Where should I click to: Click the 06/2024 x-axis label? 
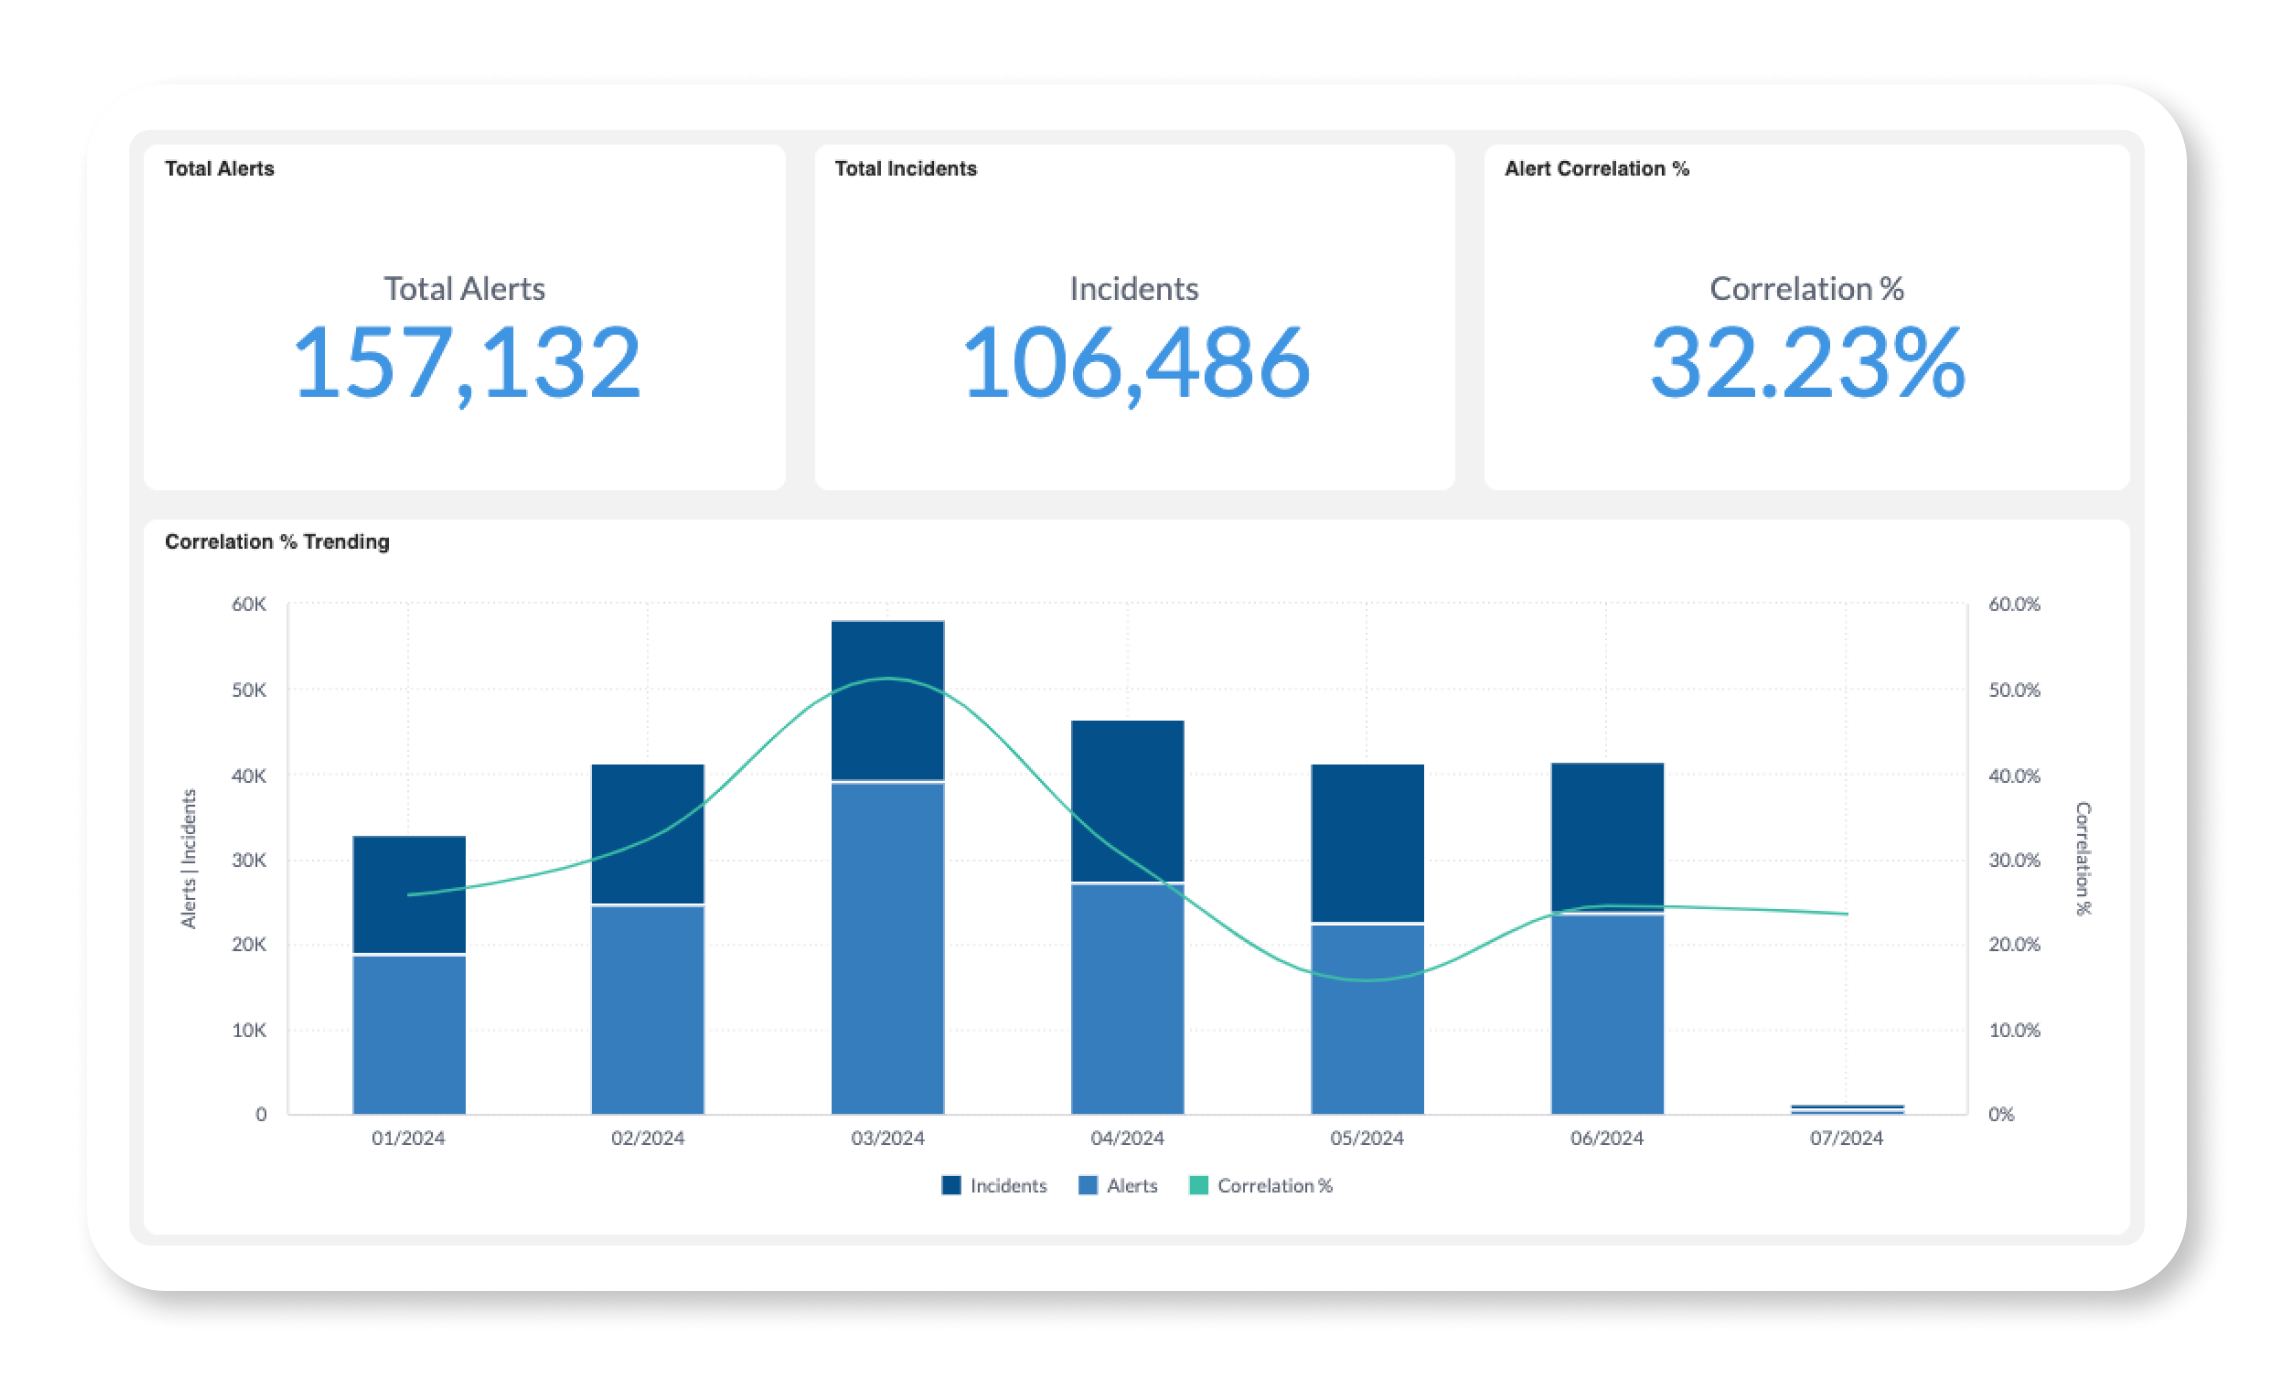1607,1138
